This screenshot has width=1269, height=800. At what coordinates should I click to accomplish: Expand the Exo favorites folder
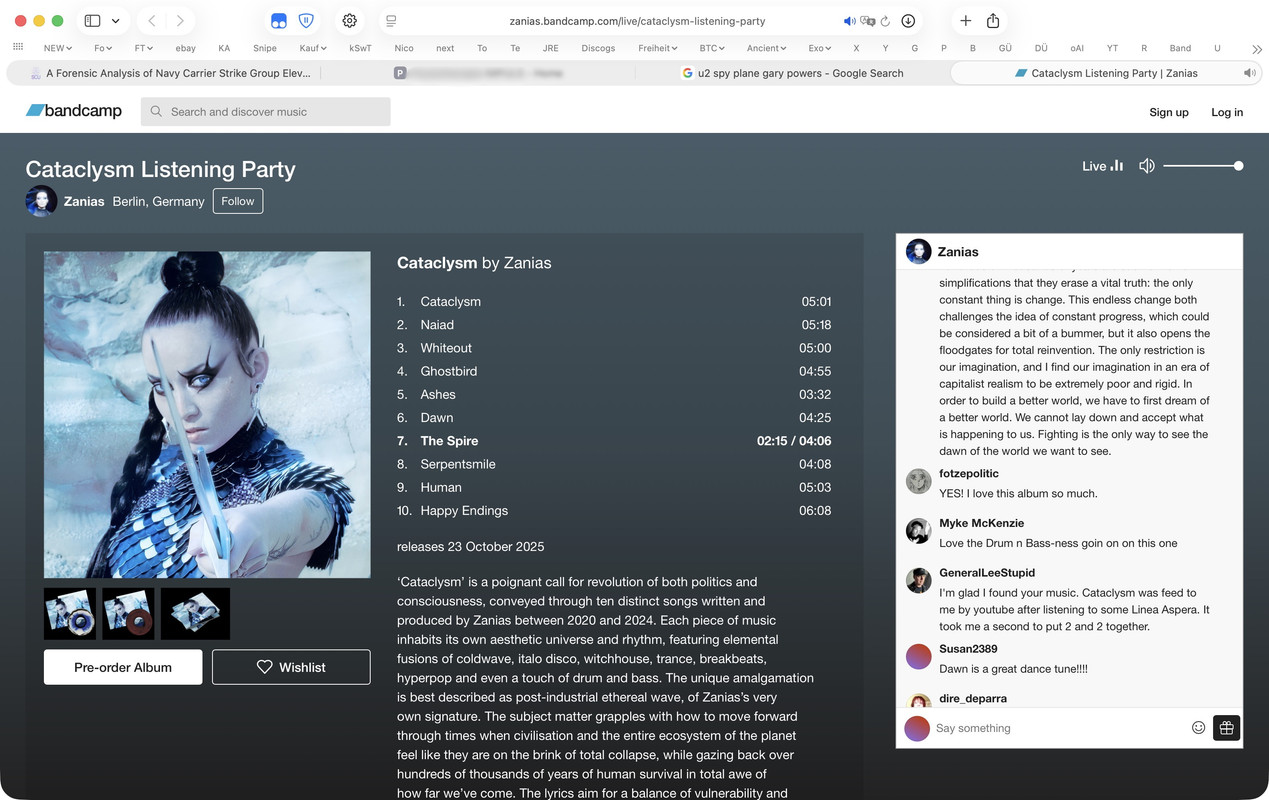click(819, 48)
